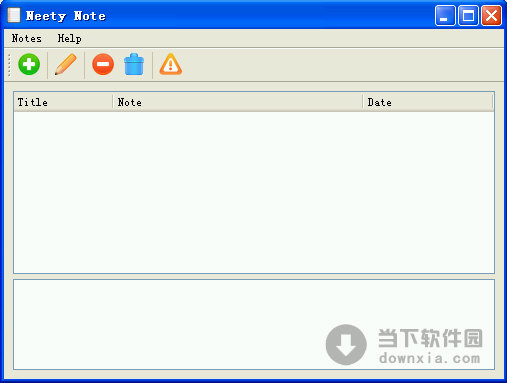507x383 pixels.
Task: Click inside the empty notes list area
Action: 254,192
